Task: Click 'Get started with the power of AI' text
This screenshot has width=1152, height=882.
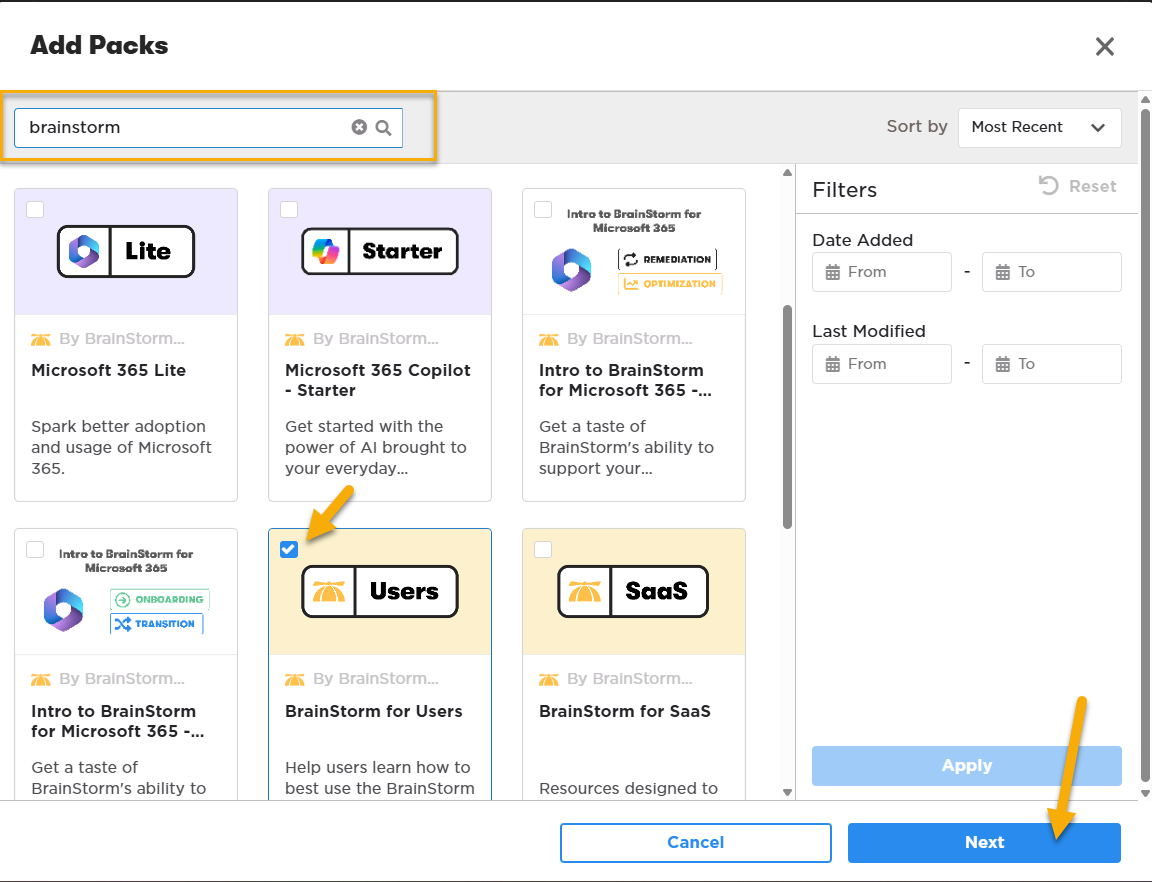Action: point(375,448)
